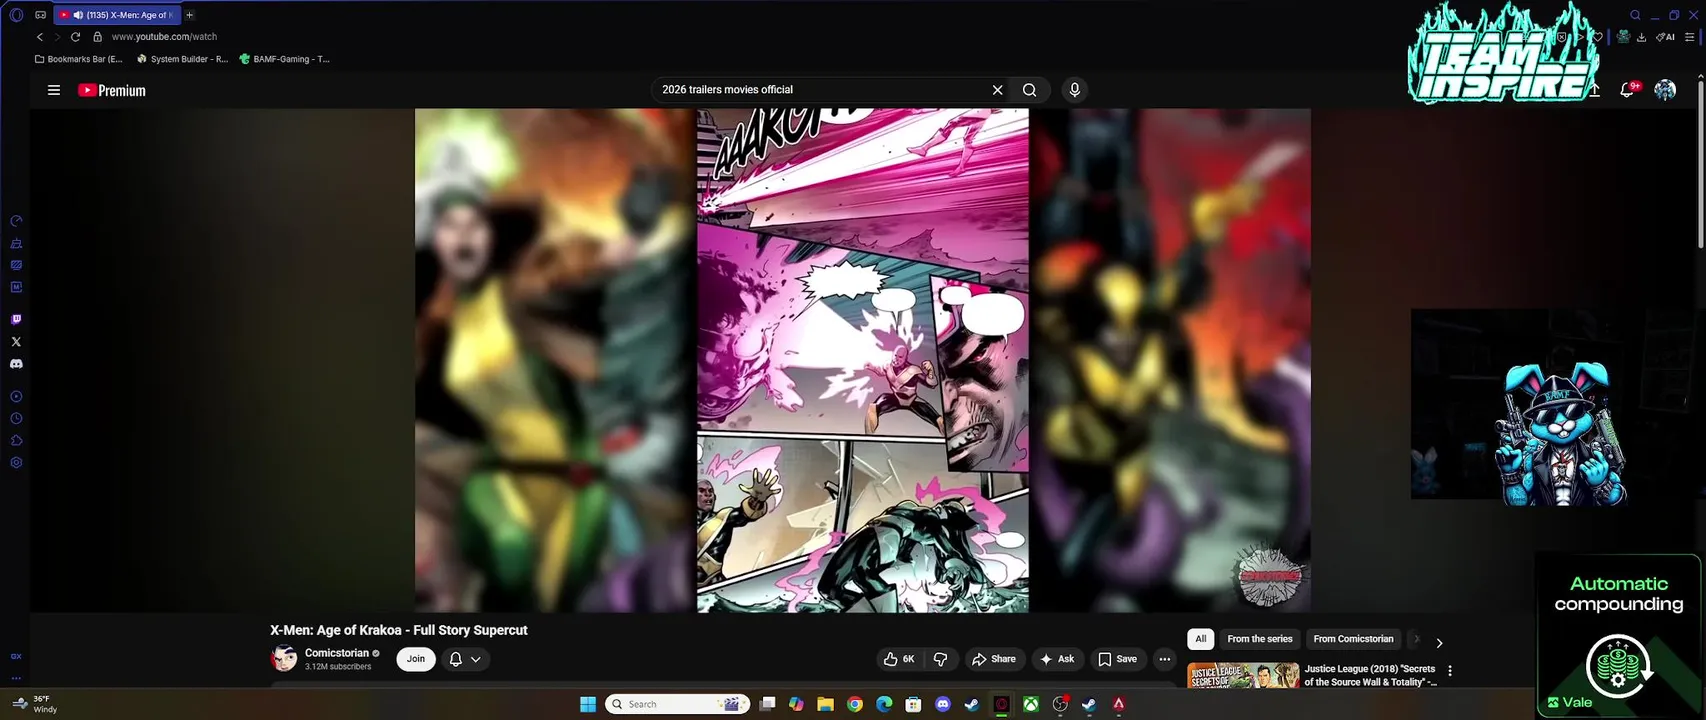Open Justice League Source Wall video thumbnail

[1243, 675]
